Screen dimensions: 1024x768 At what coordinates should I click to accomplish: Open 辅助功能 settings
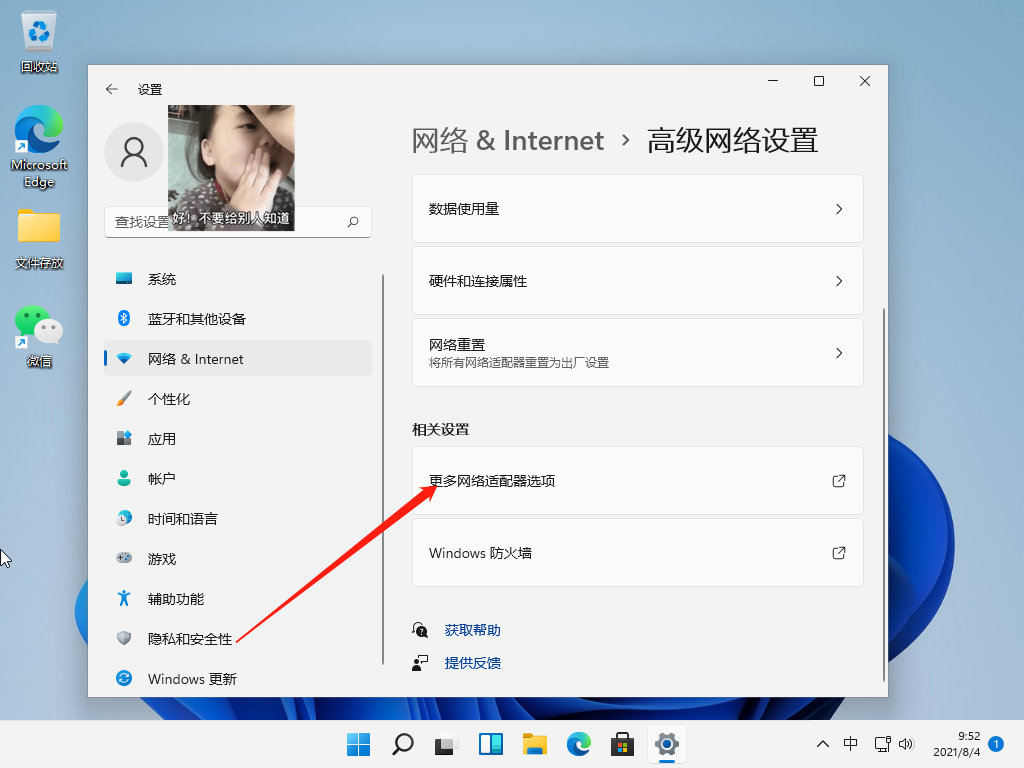pyautogui.click(x=175, y=599)
